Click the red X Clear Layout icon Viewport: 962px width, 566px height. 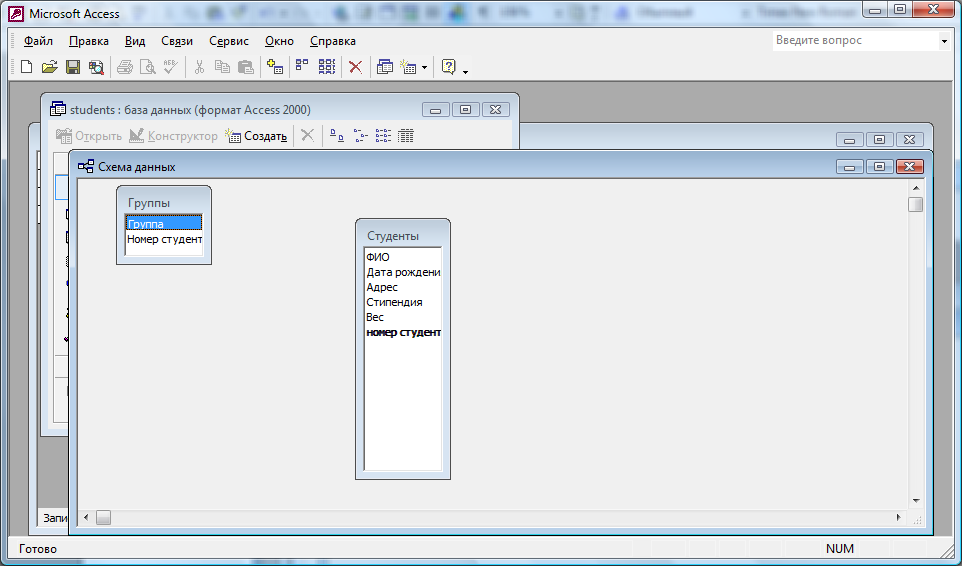[x=355, y=67]
